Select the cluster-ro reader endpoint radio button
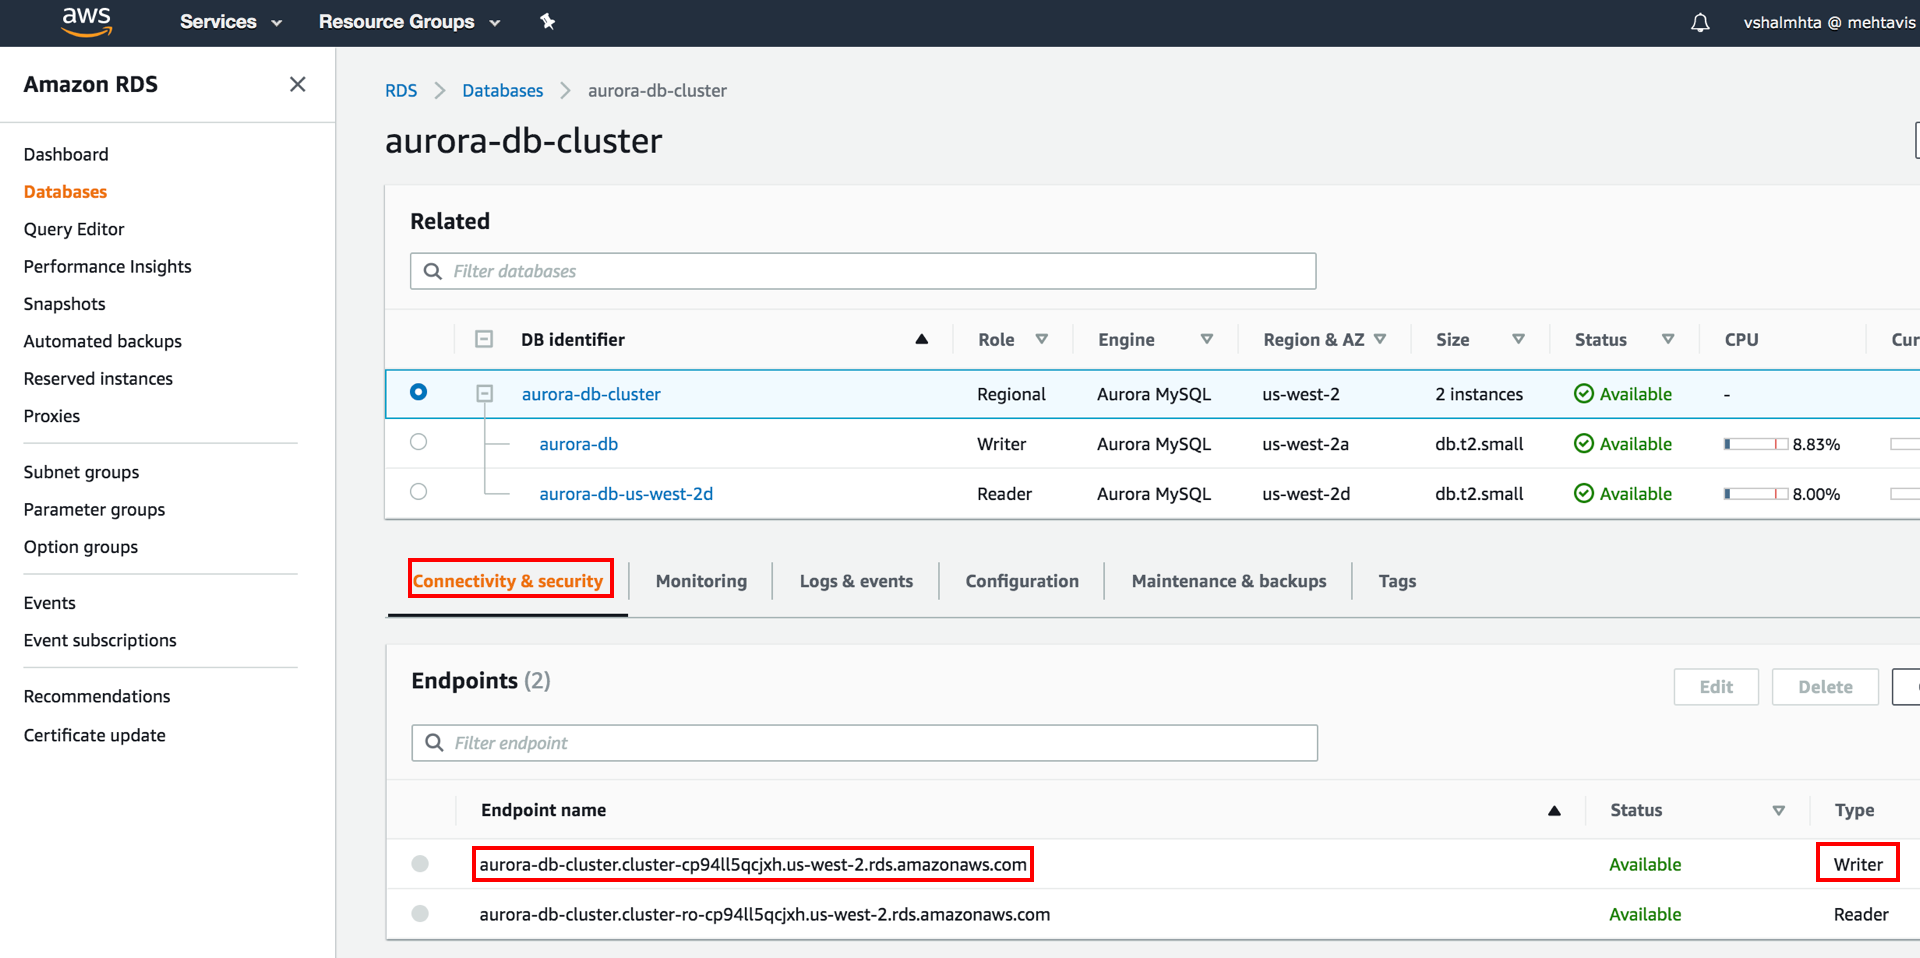1920x958 pixels. pyautogui.click(x=420, y=913)
